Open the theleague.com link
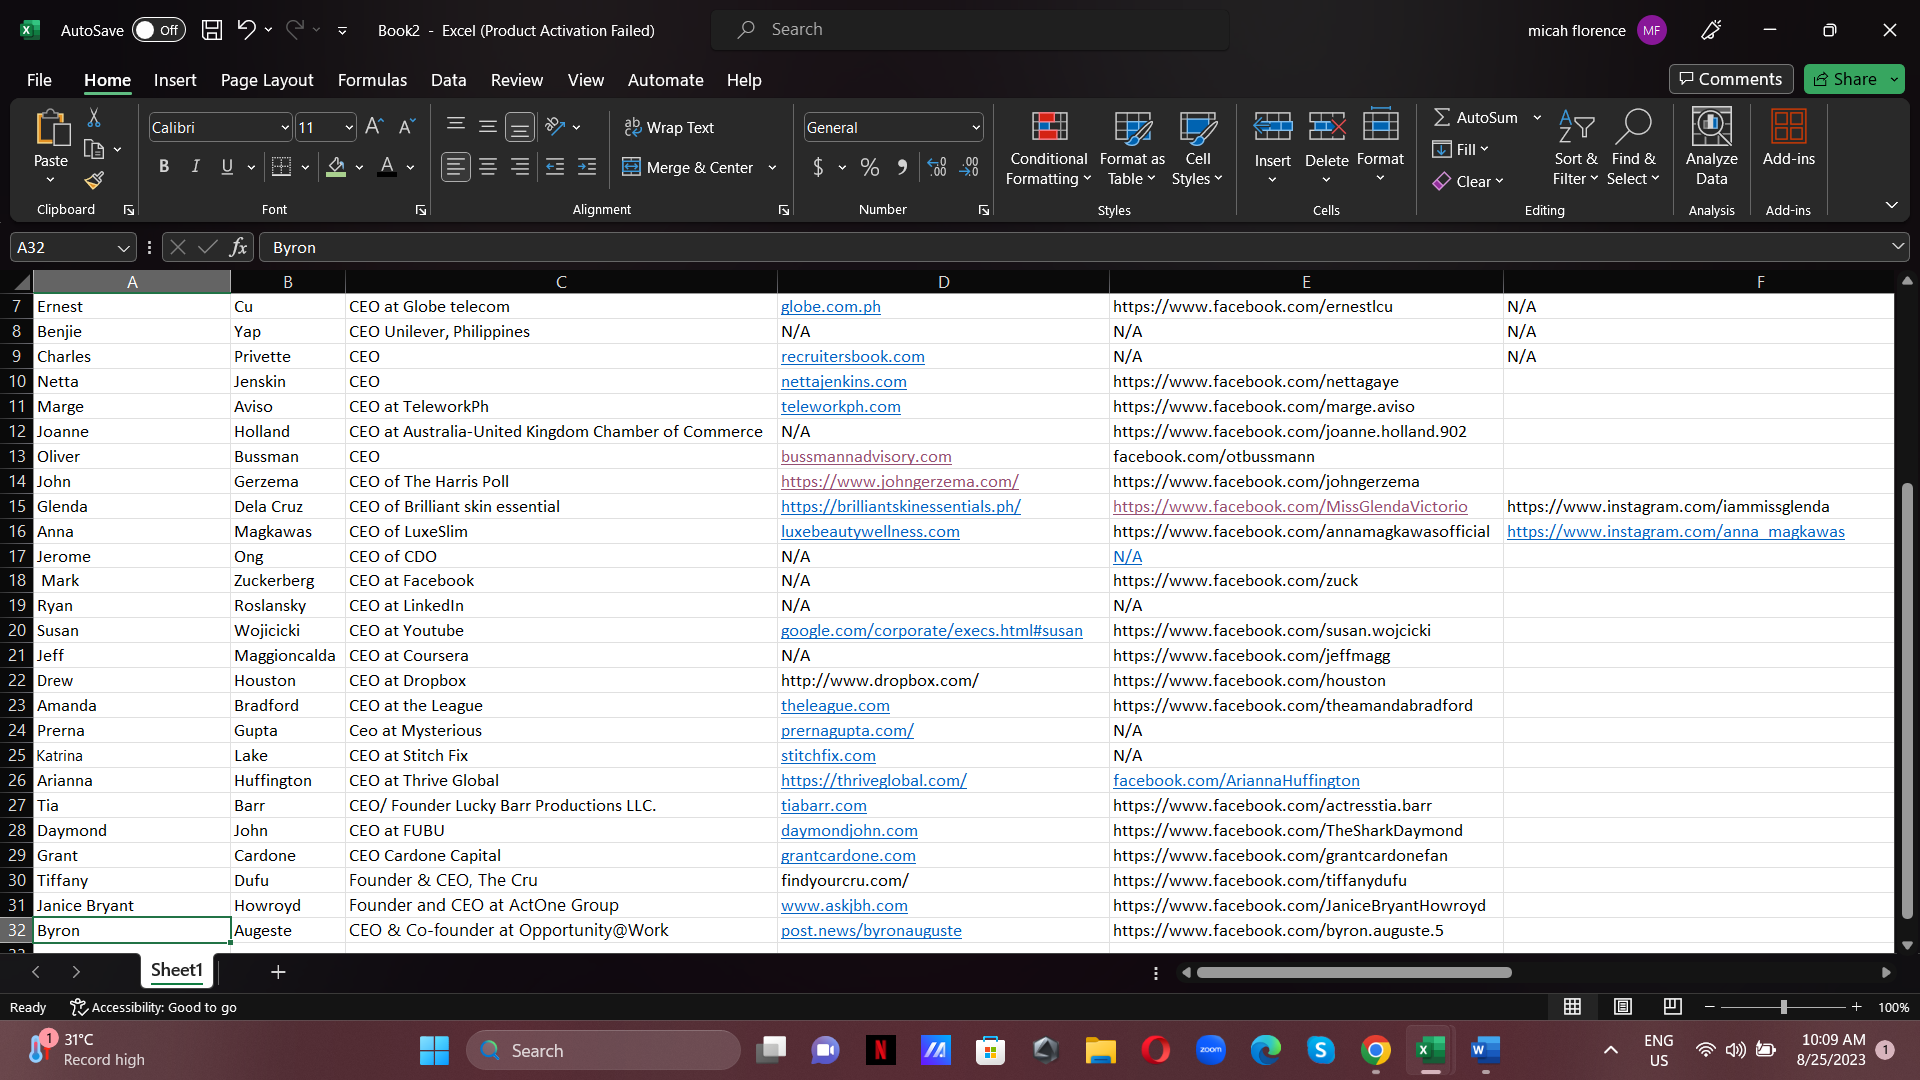This screenshot has width=1920, height=1080. click(x=835, y=706)
